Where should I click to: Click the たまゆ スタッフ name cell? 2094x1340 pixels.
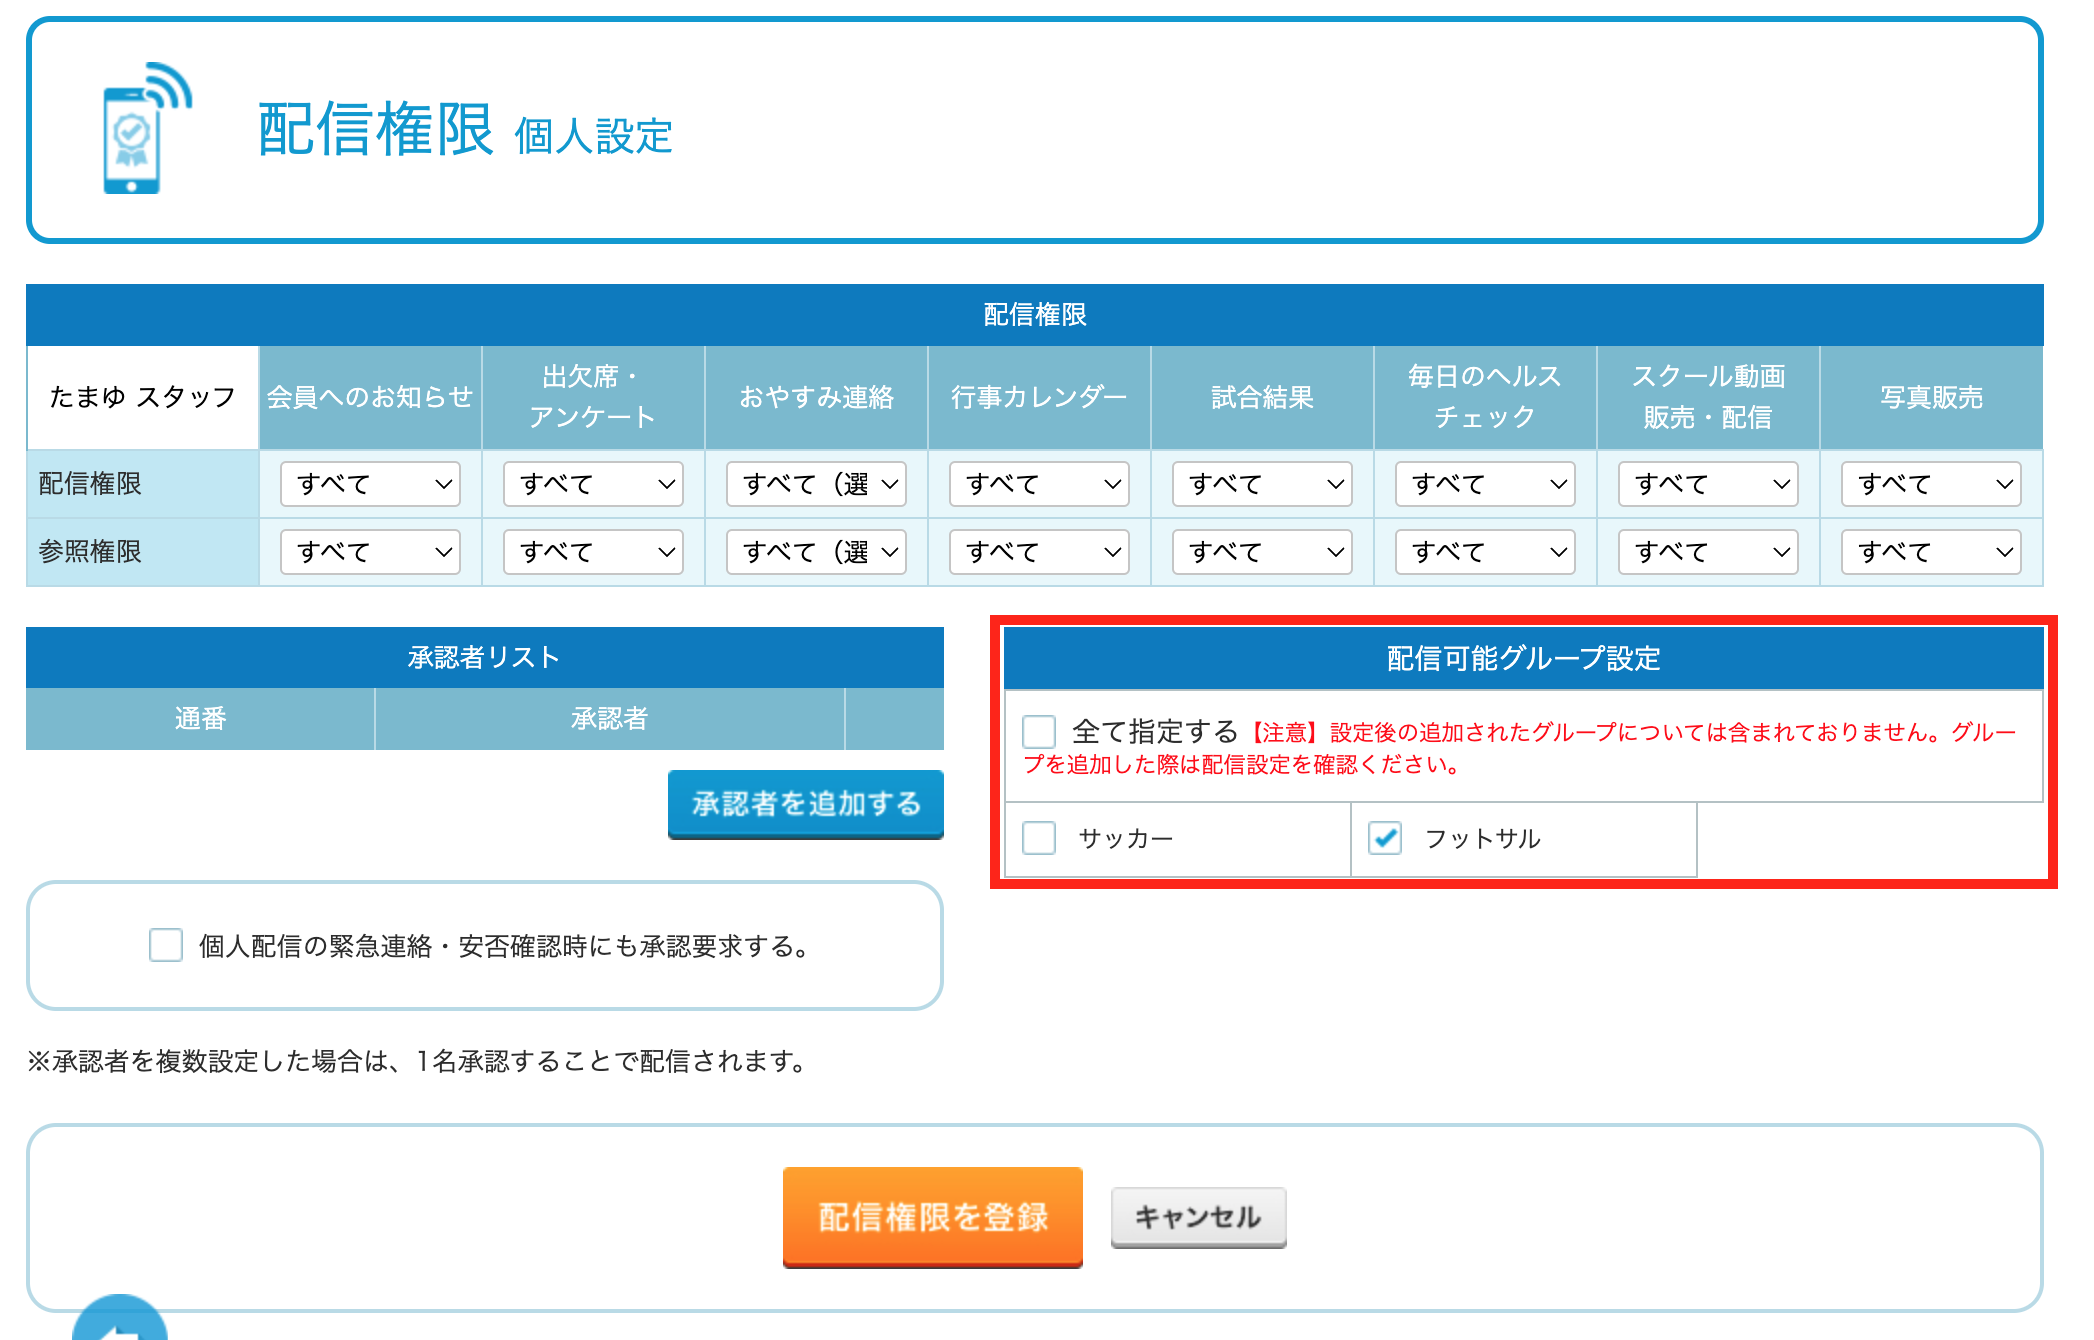tap(143, 397)
